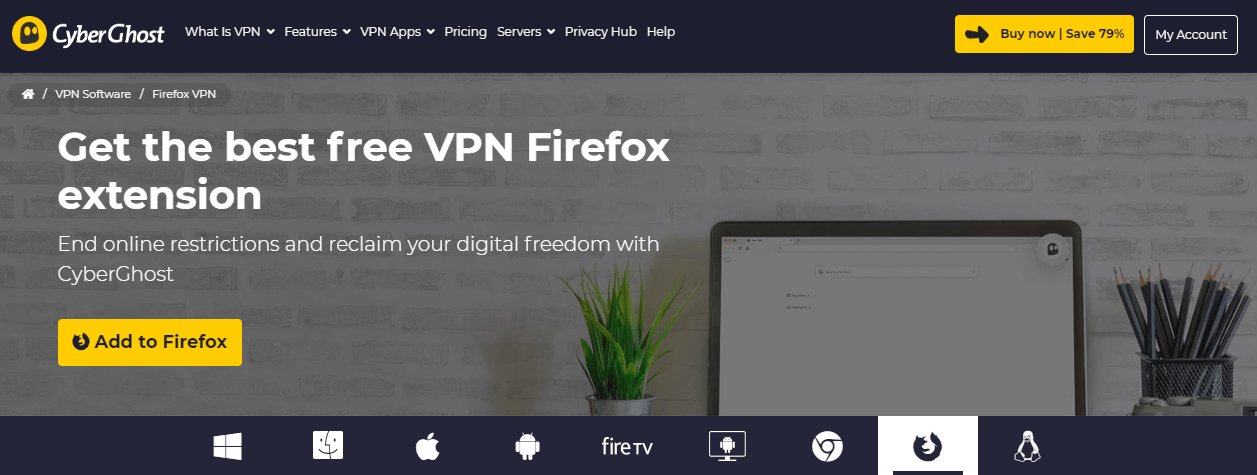This screenshot has width=1257, height=475.
Task: Click Buy now Save 79% button
Action: click(x=1044, y=34)
